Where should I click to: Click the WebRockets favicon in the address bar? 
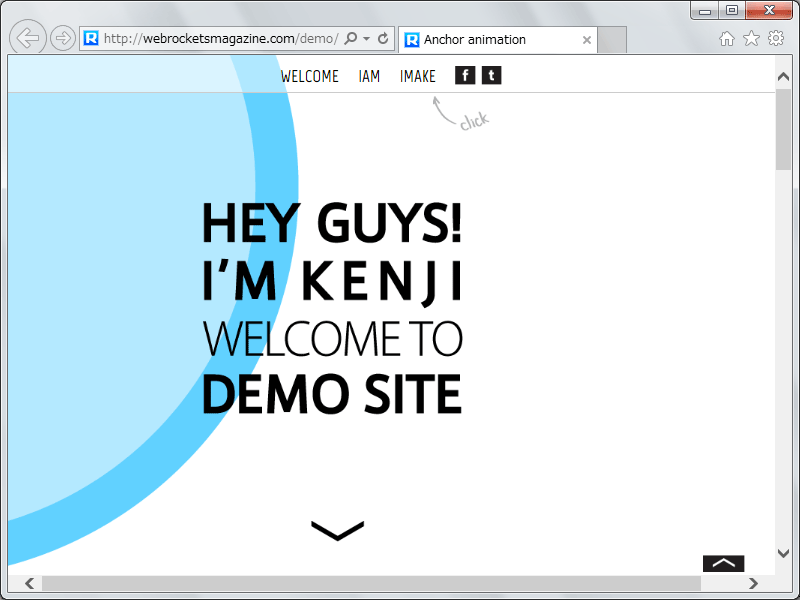90,38
